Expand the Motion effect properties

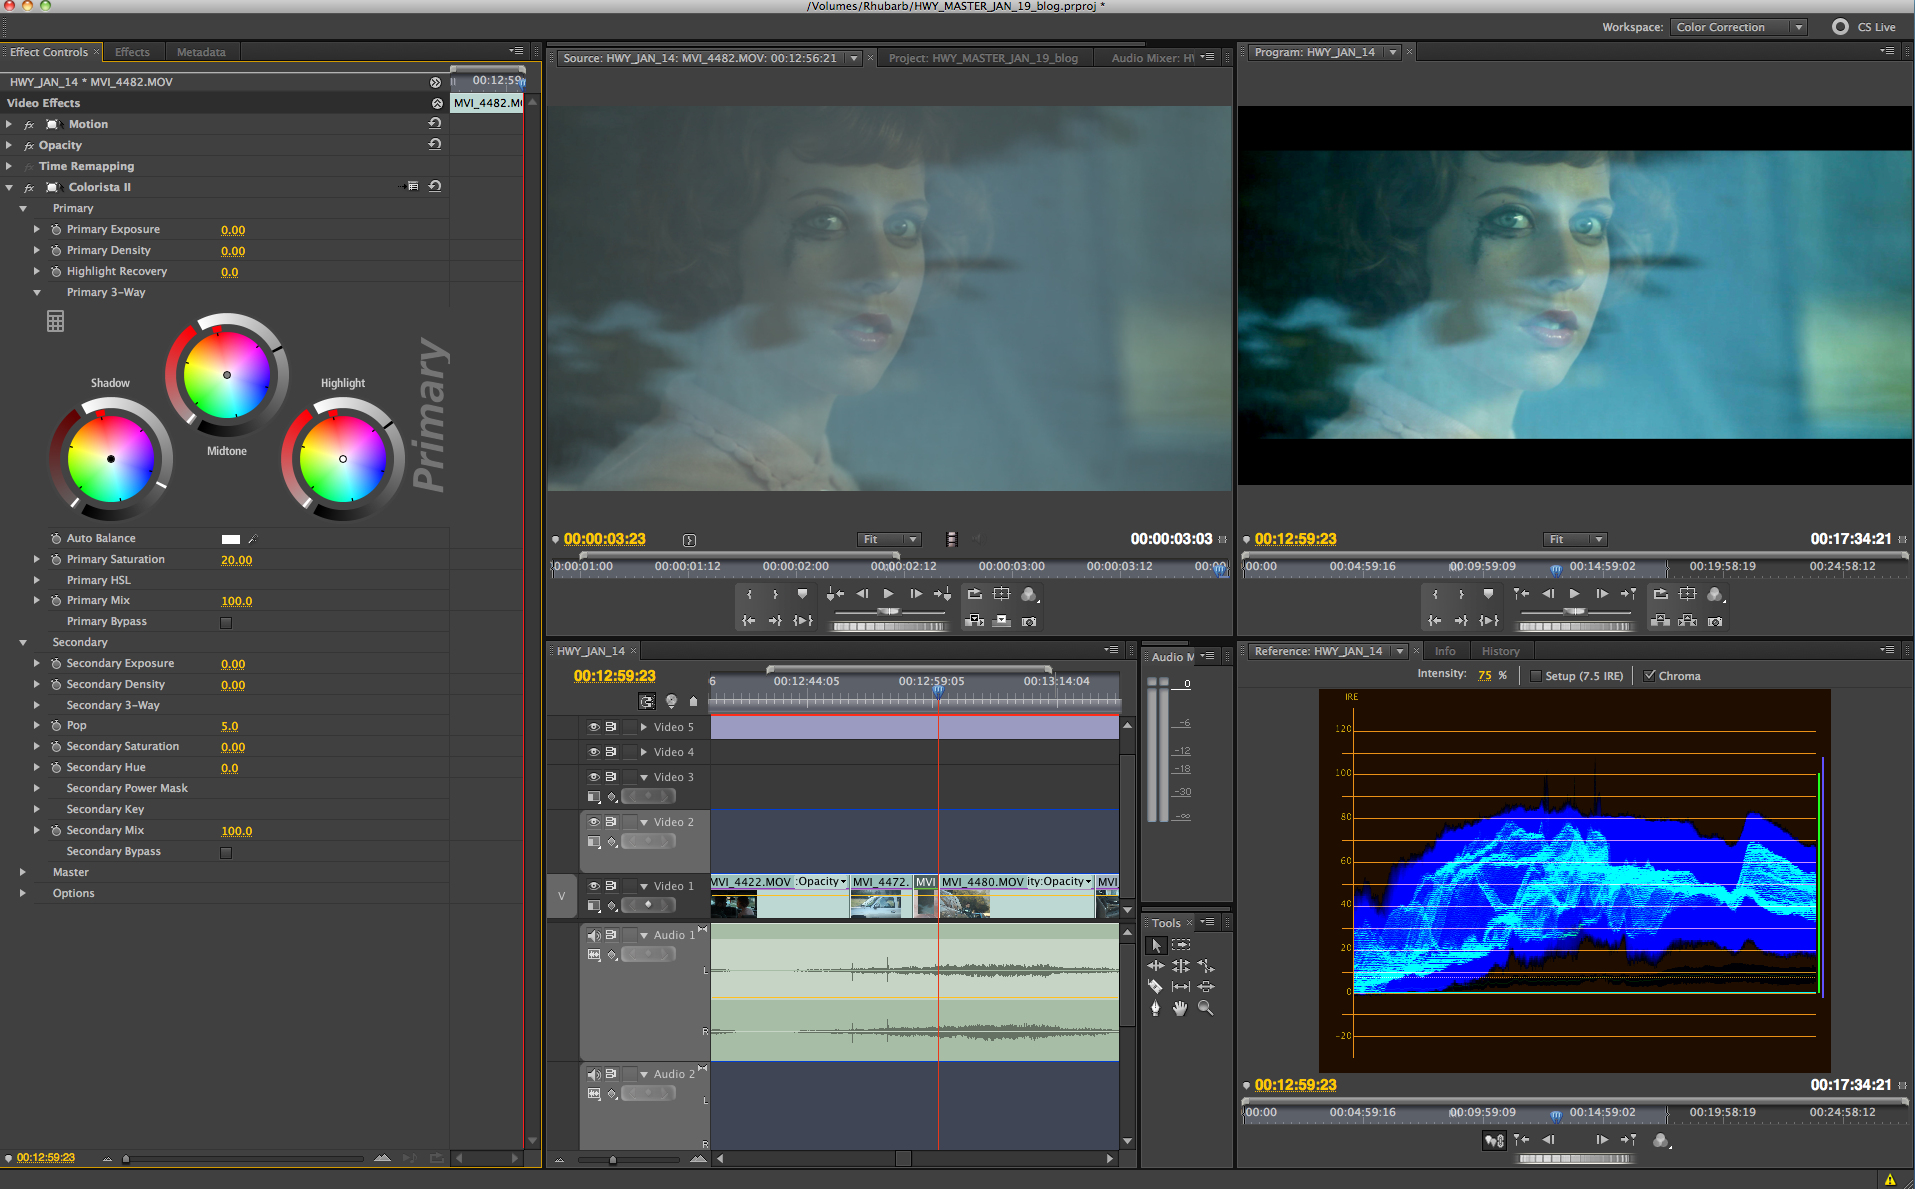tap(9, 124)
